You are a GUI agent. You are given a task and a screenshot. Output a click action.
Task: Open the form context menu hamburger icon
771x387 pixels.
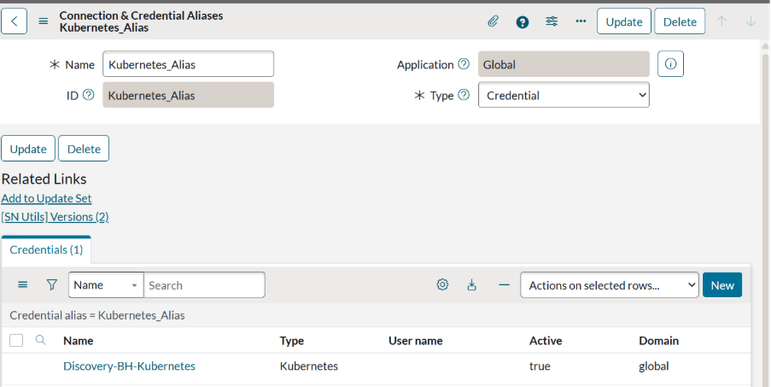[43, 21]
